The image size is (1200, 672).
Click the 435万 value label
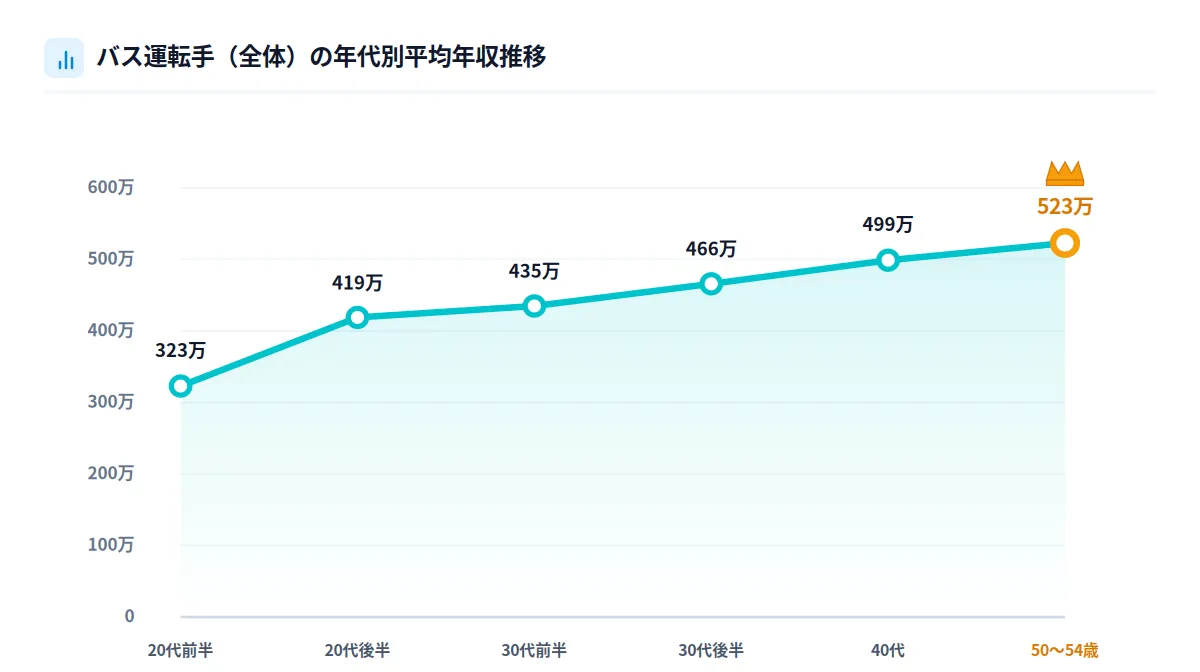coord(534,271)
